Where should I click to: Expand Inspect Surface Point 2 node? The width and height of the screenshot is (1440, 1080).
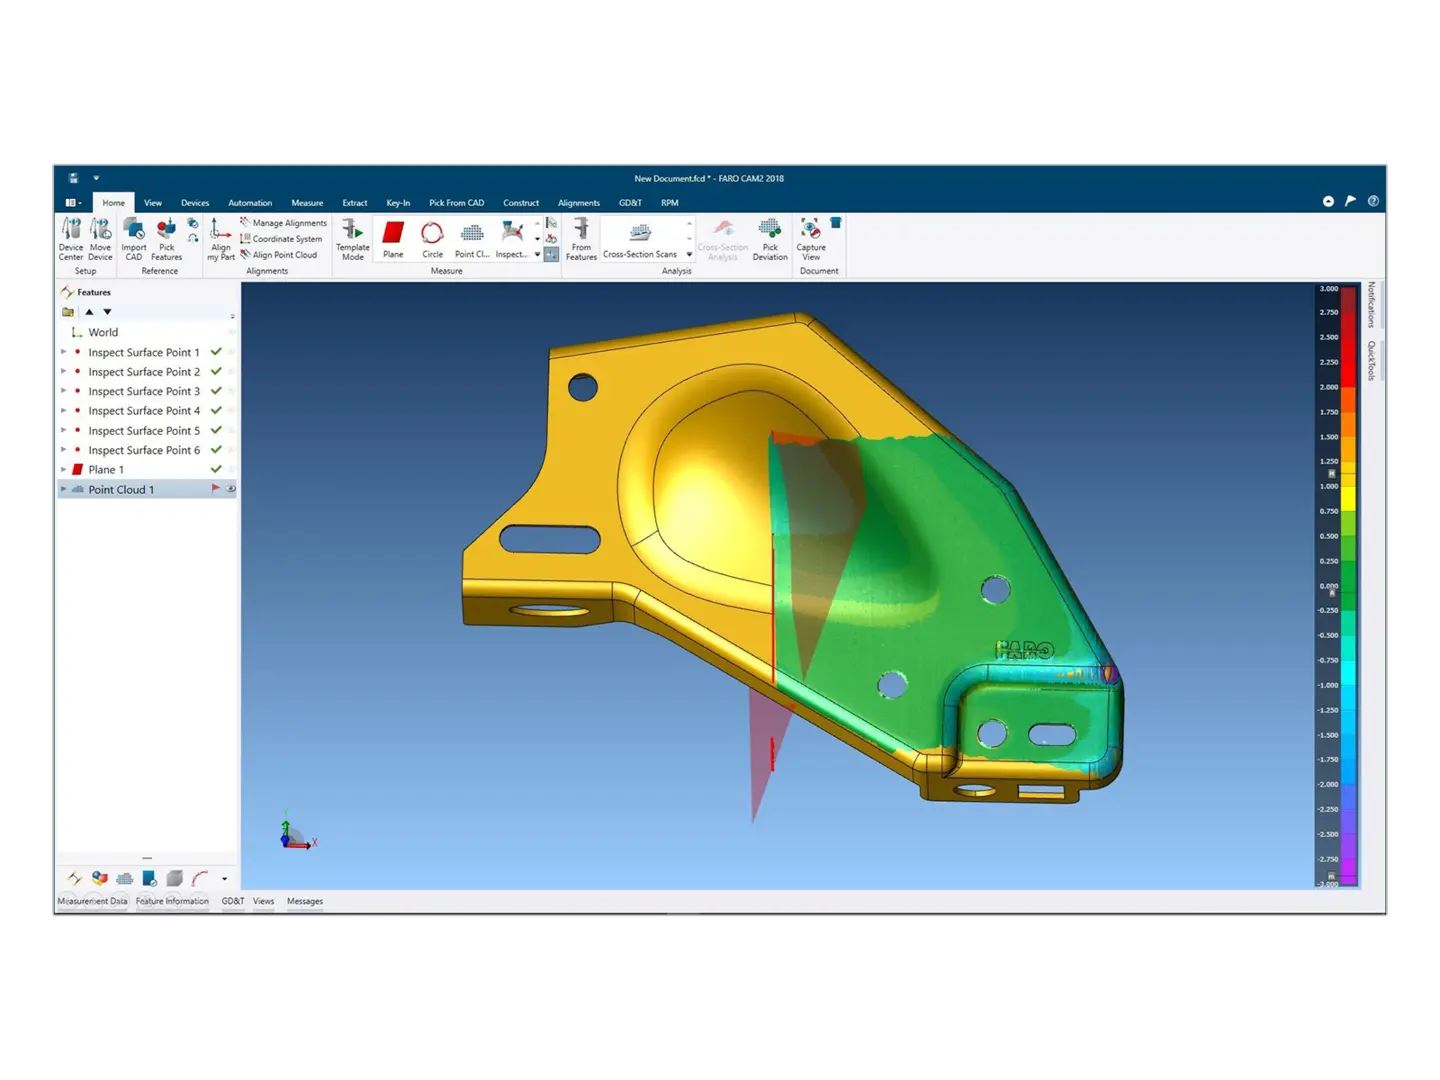point(64,371)
